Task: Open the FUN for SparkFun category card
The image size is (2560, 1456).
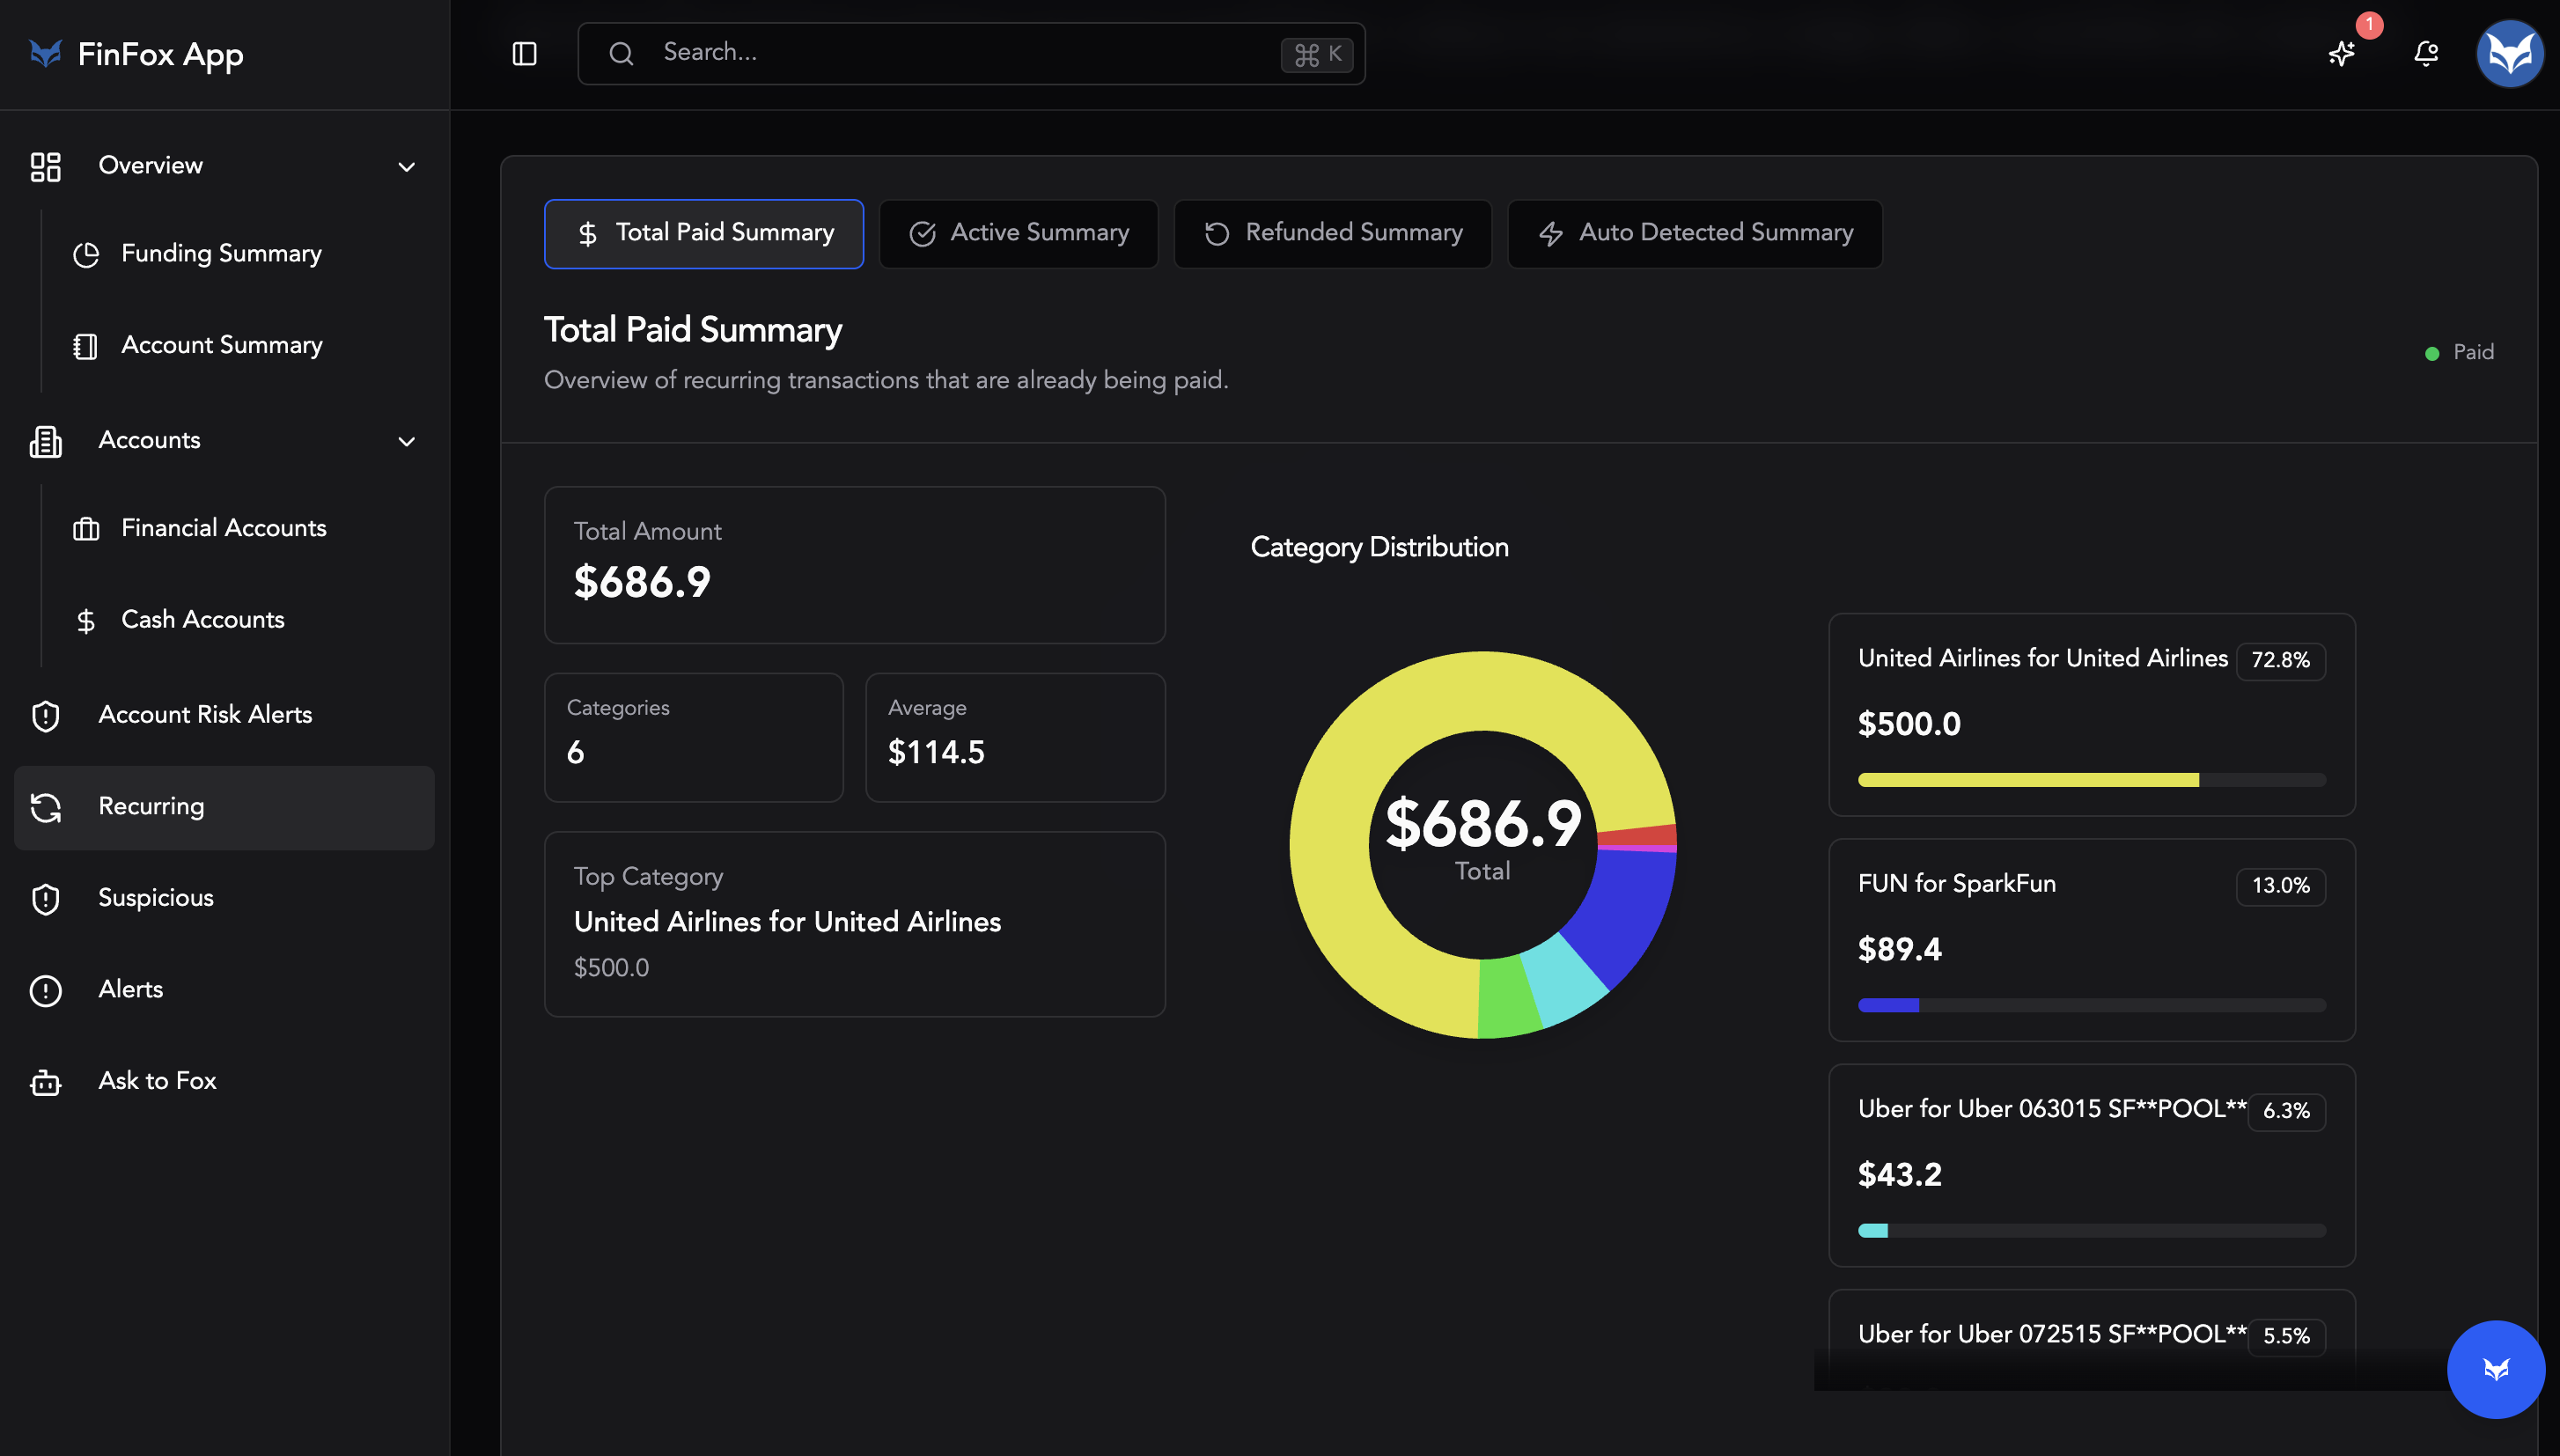Action: (x=2091, y=939)
